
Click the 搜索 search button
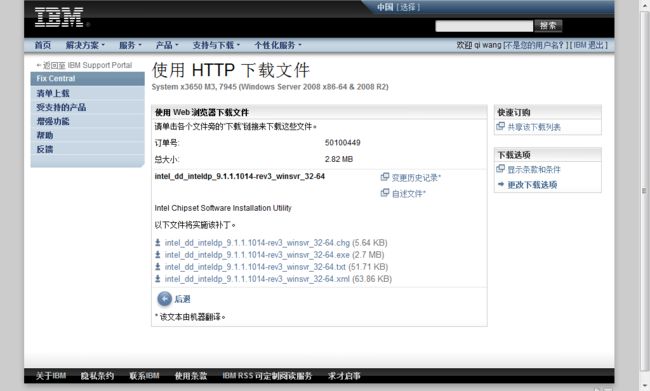[548, 26]
